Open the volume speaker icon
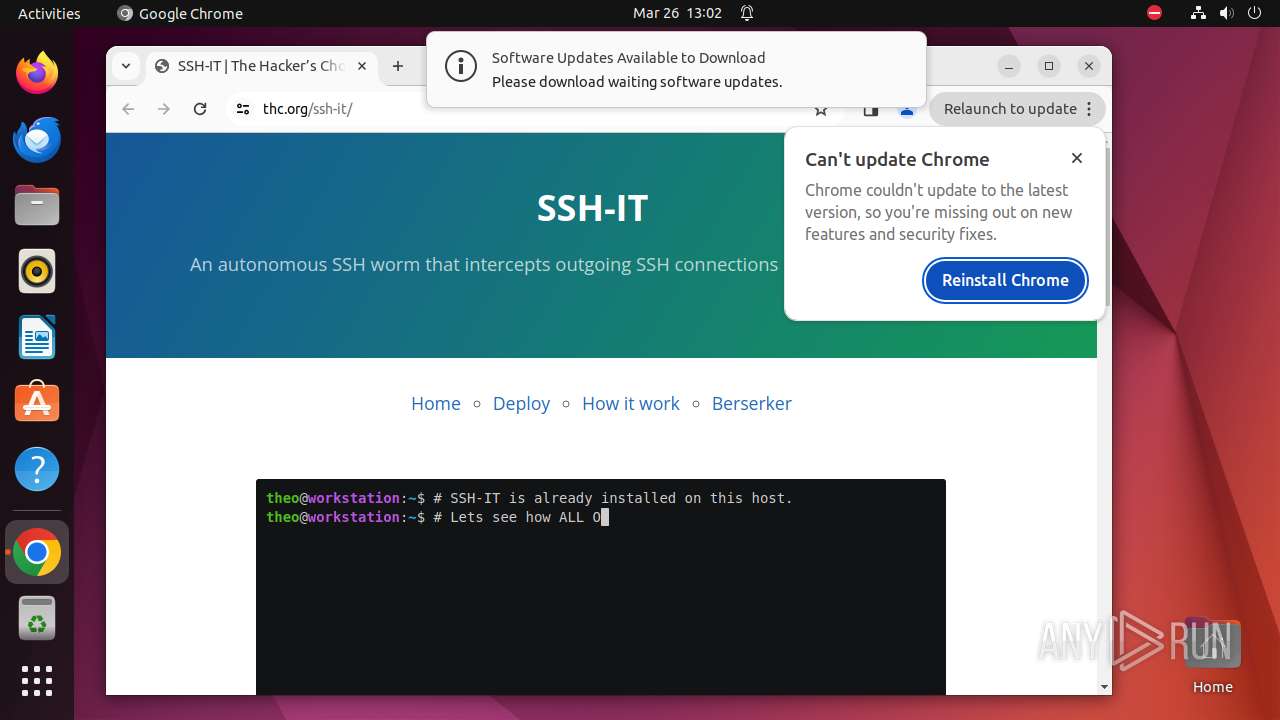 (1227, 13)
